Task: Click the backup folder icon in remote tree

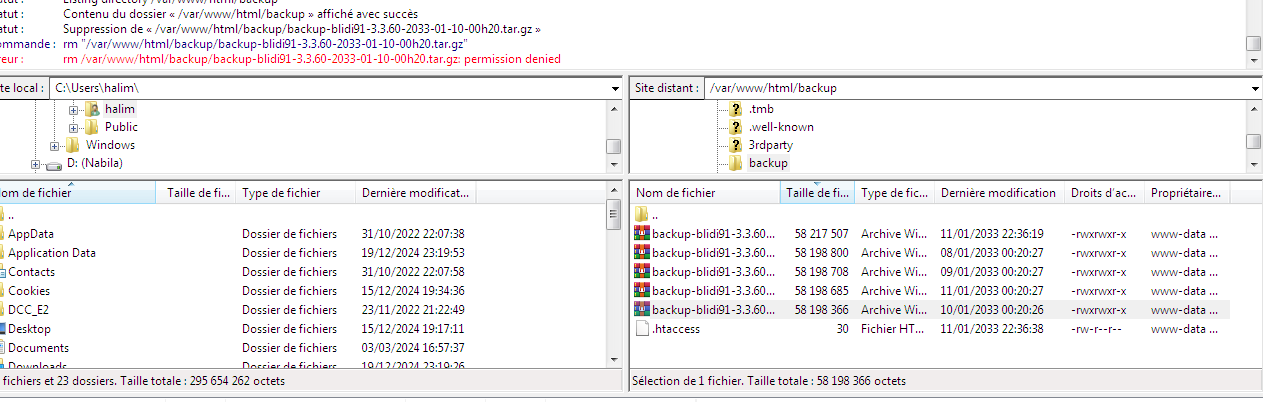Action: pyautogui.click(x=736, y=163)
